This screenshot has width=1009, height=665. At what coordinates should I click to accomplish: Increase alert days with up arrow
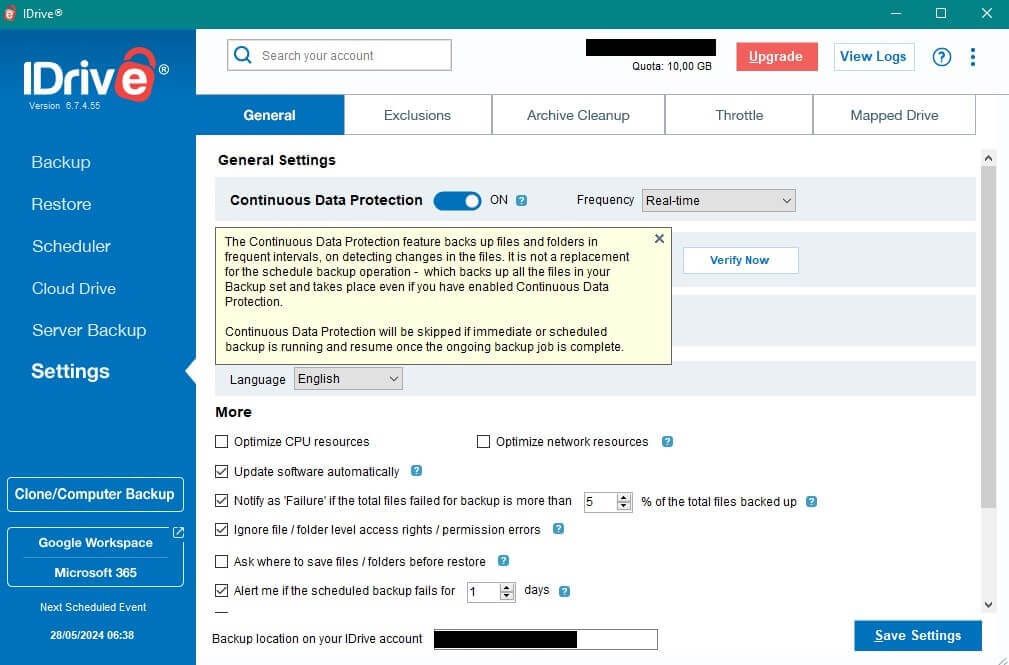tap(507, 587)
